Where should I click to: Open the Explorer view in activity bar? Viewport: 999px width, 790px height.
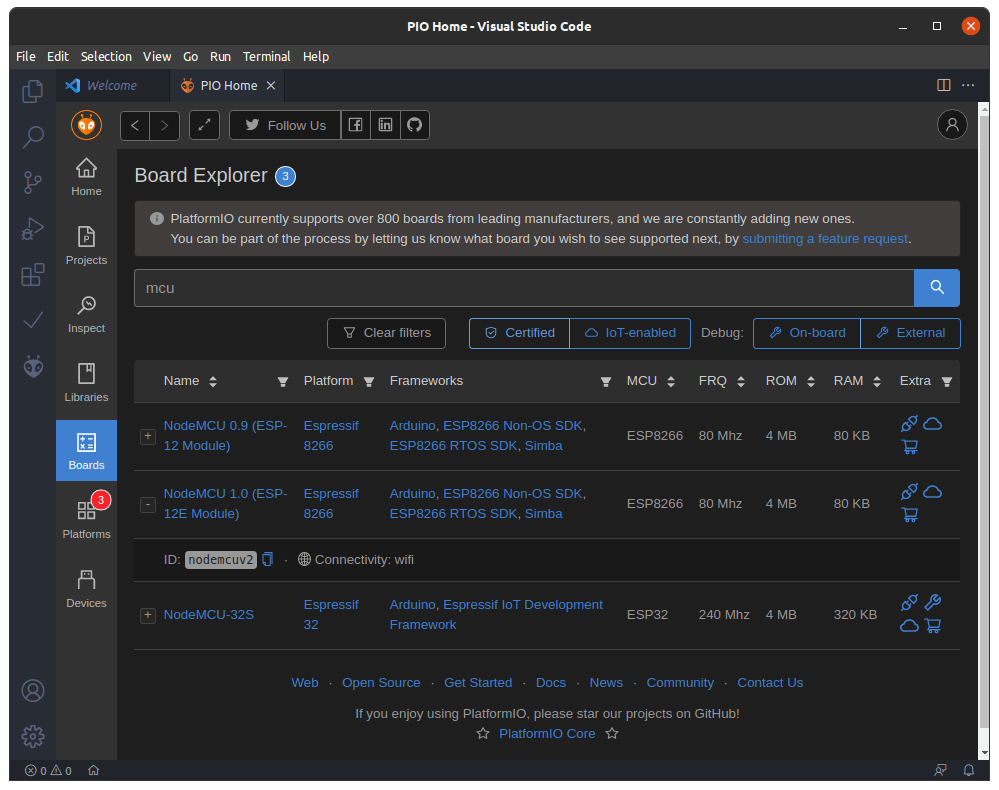[32, 91]
